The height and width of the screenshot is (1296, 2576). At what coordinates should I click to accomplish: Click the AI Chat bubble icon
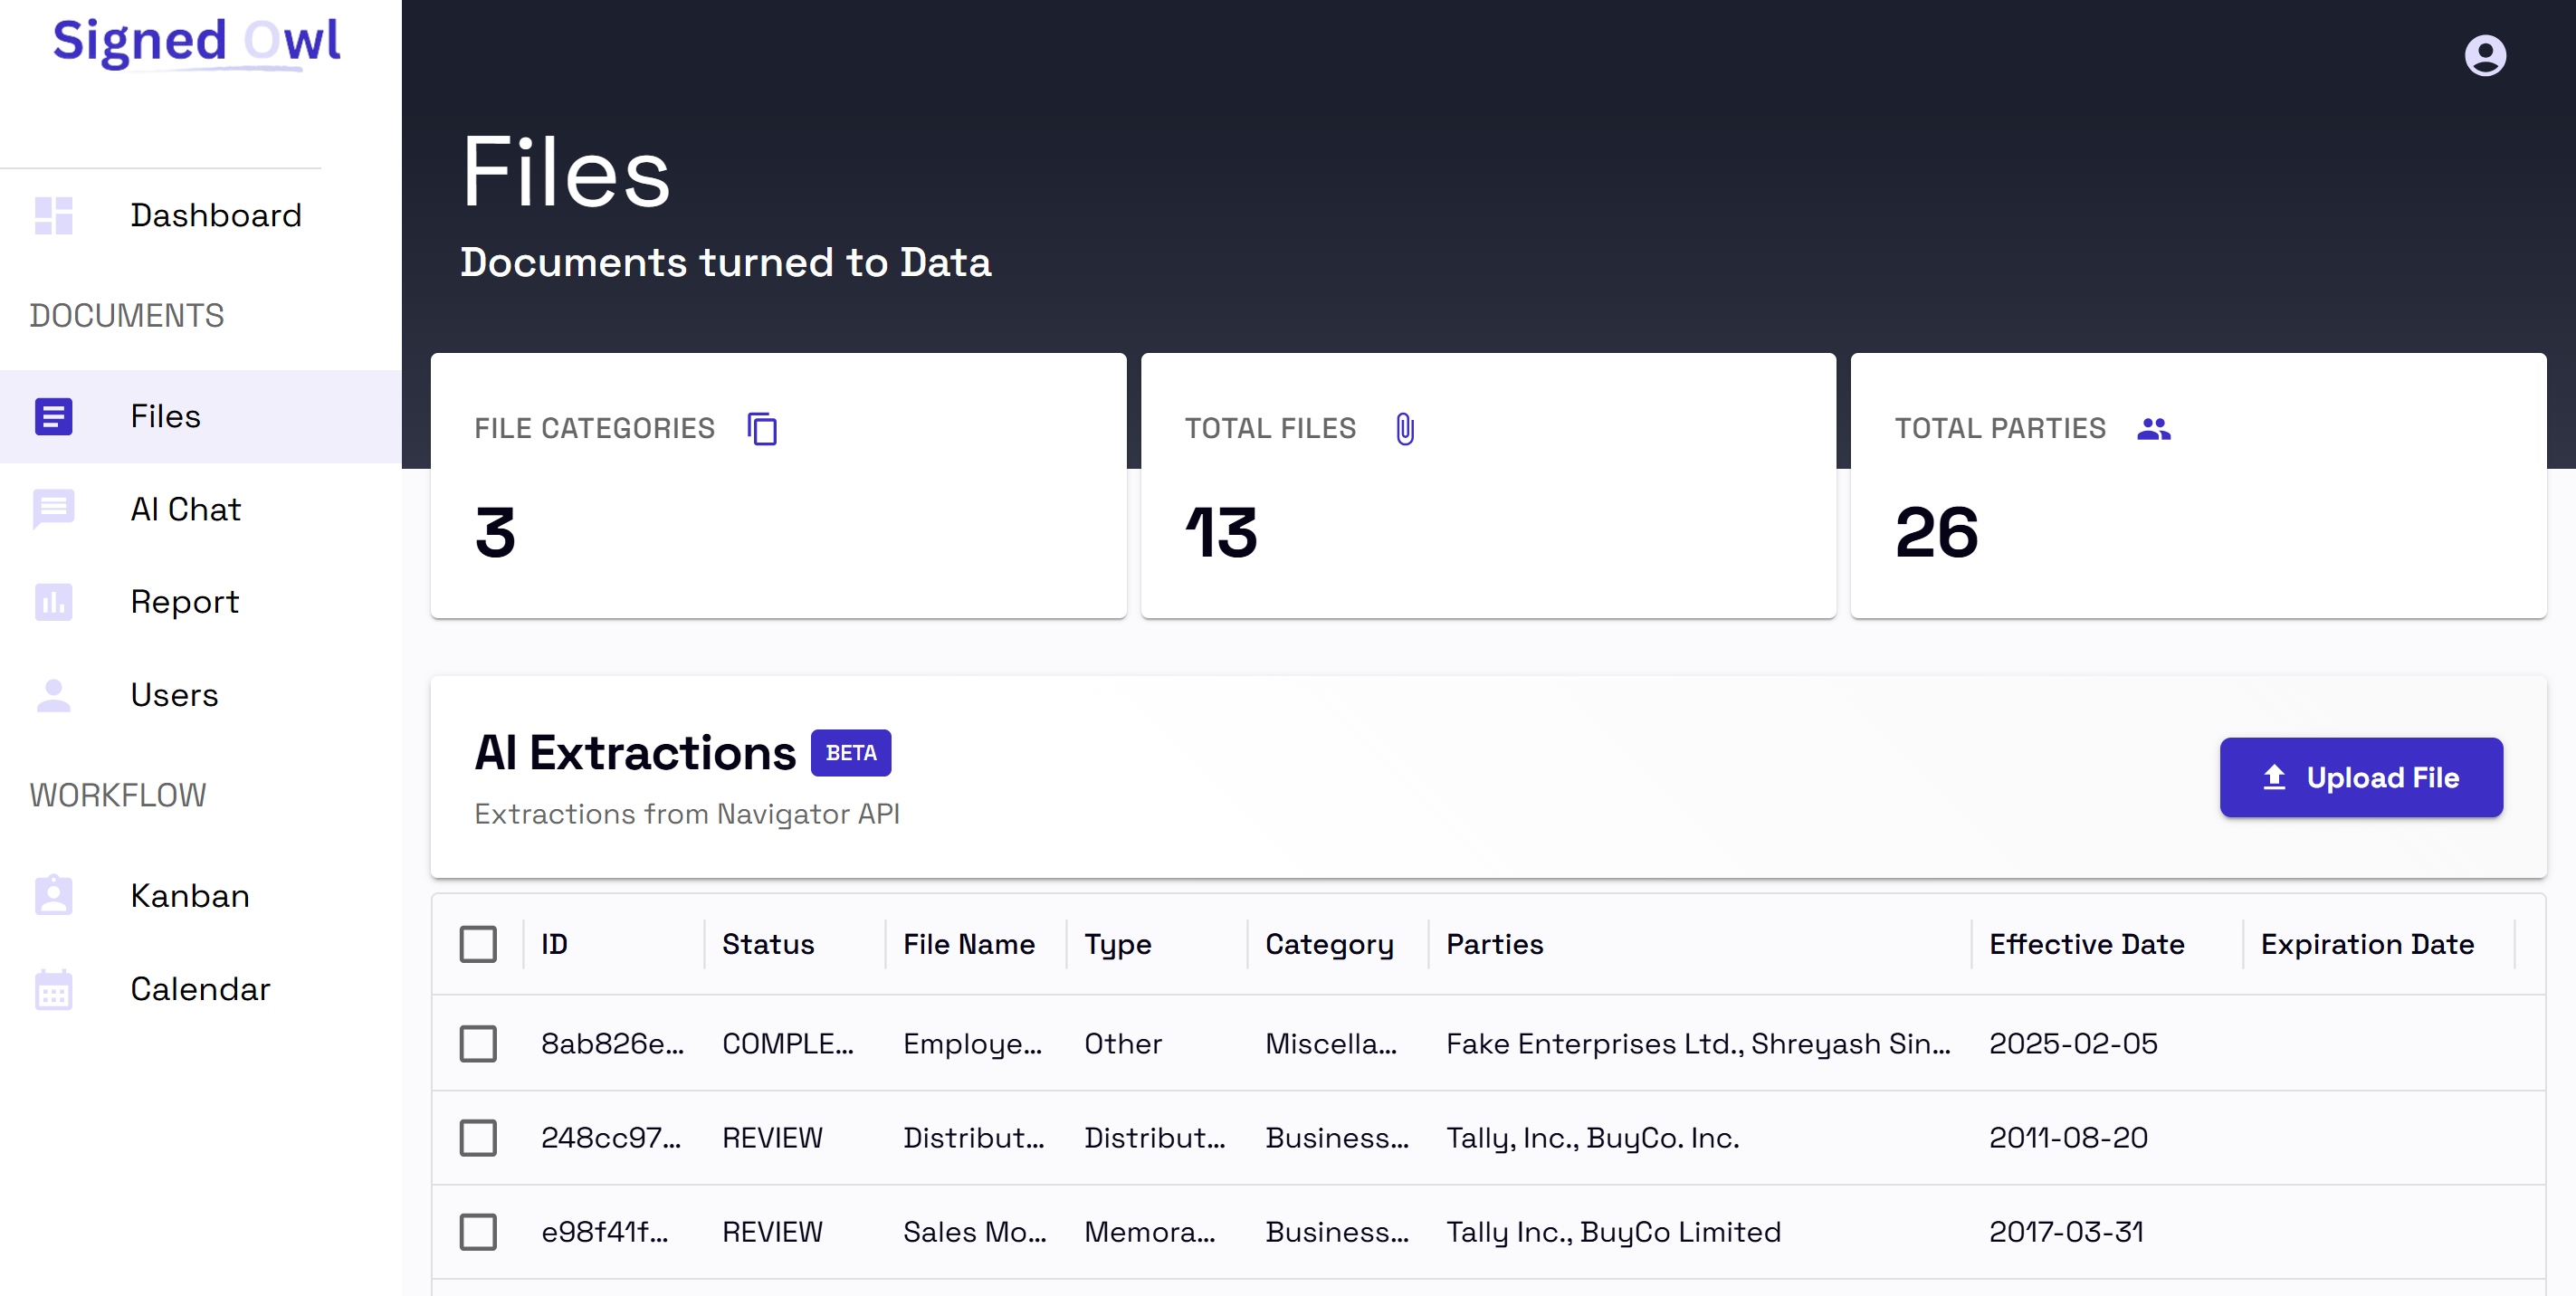pos(53,509)
